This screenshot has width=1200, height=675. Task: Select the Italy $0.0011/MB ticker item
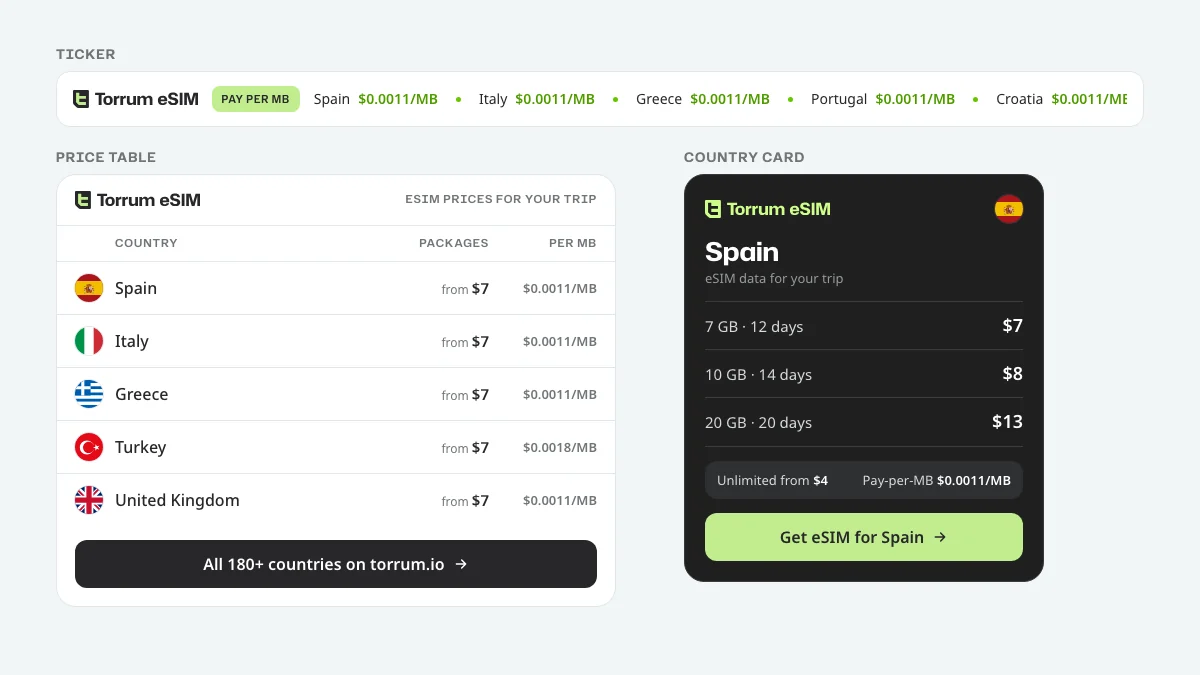(x=537, y=99)
